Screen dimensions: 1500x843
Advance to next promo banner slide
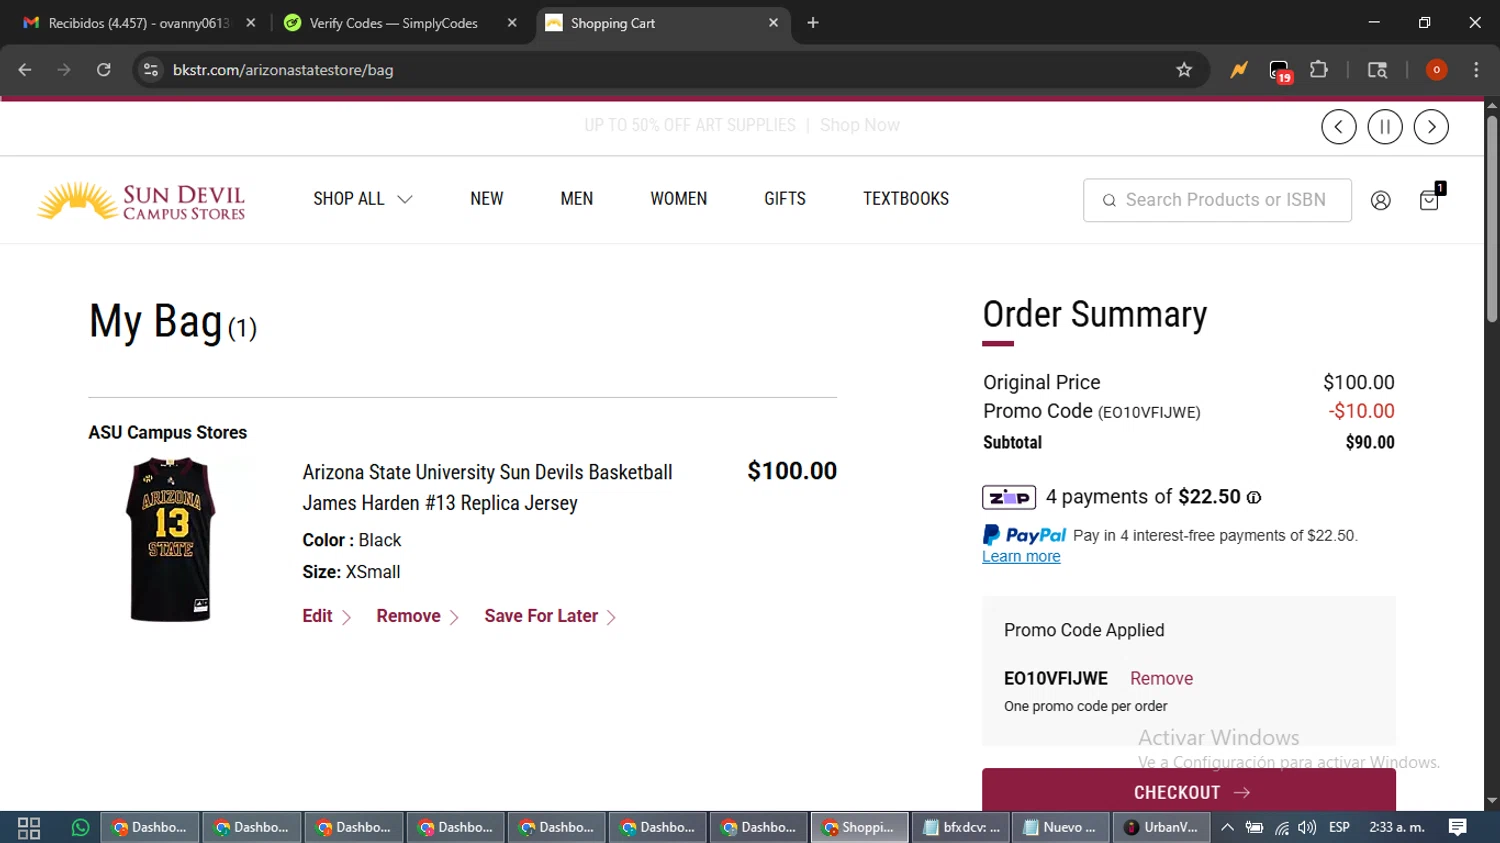click(1431, 127)
